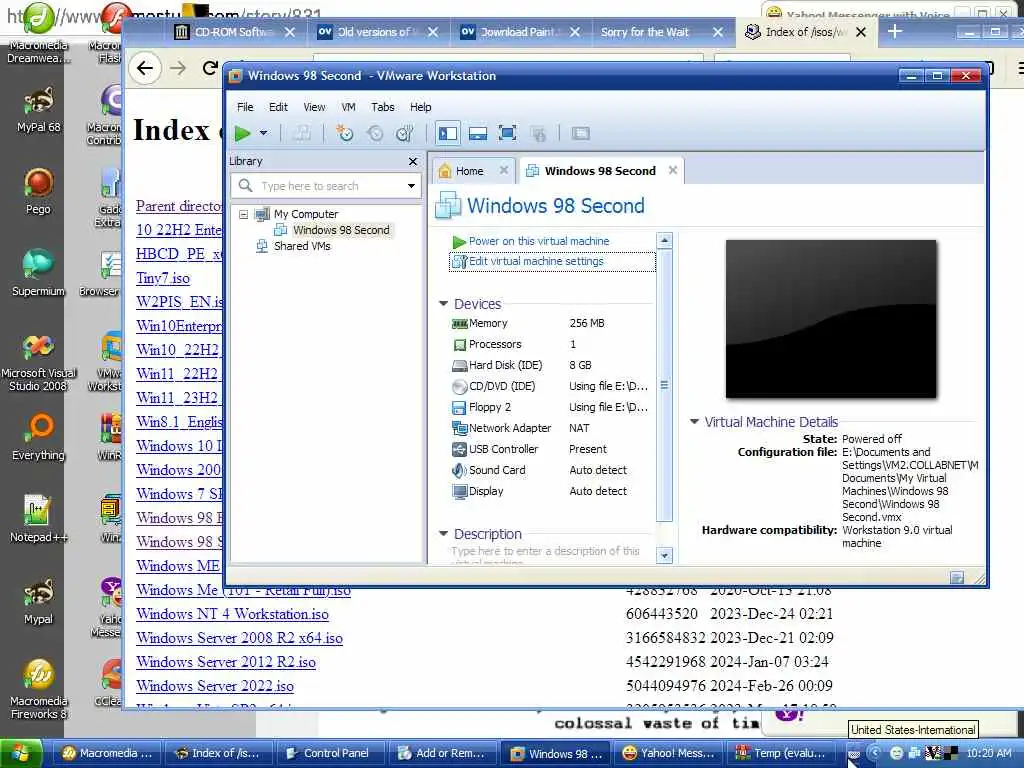Close the Windows 98 Second tab
Screen dimensions: 1024x768
pyautogui.click(x=673, y=170)
